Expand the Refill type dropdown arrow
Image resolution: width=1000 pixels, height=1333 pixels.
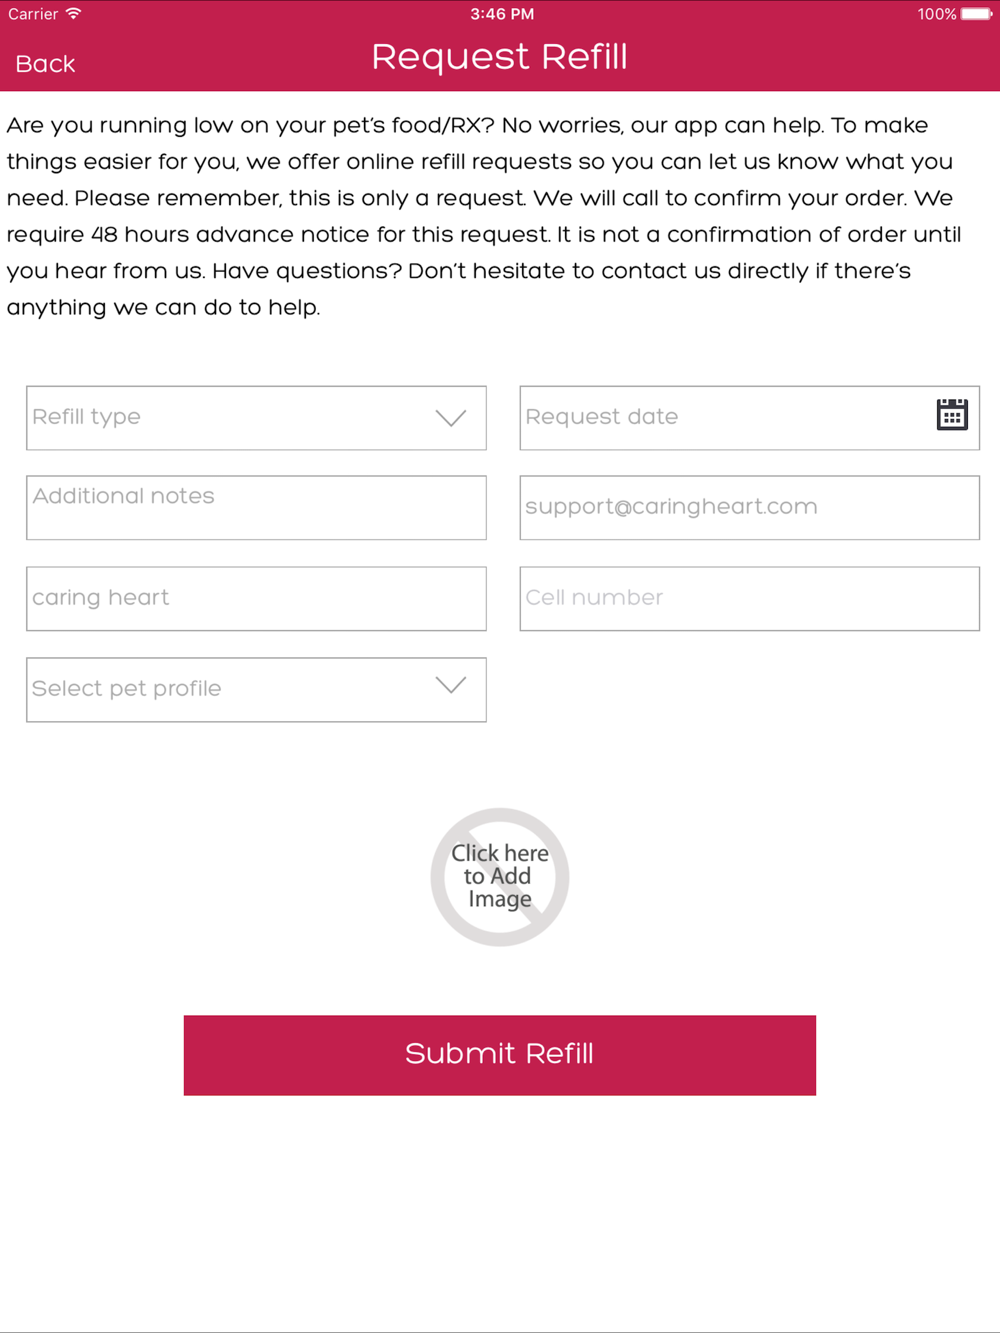[x=451, y=418]
